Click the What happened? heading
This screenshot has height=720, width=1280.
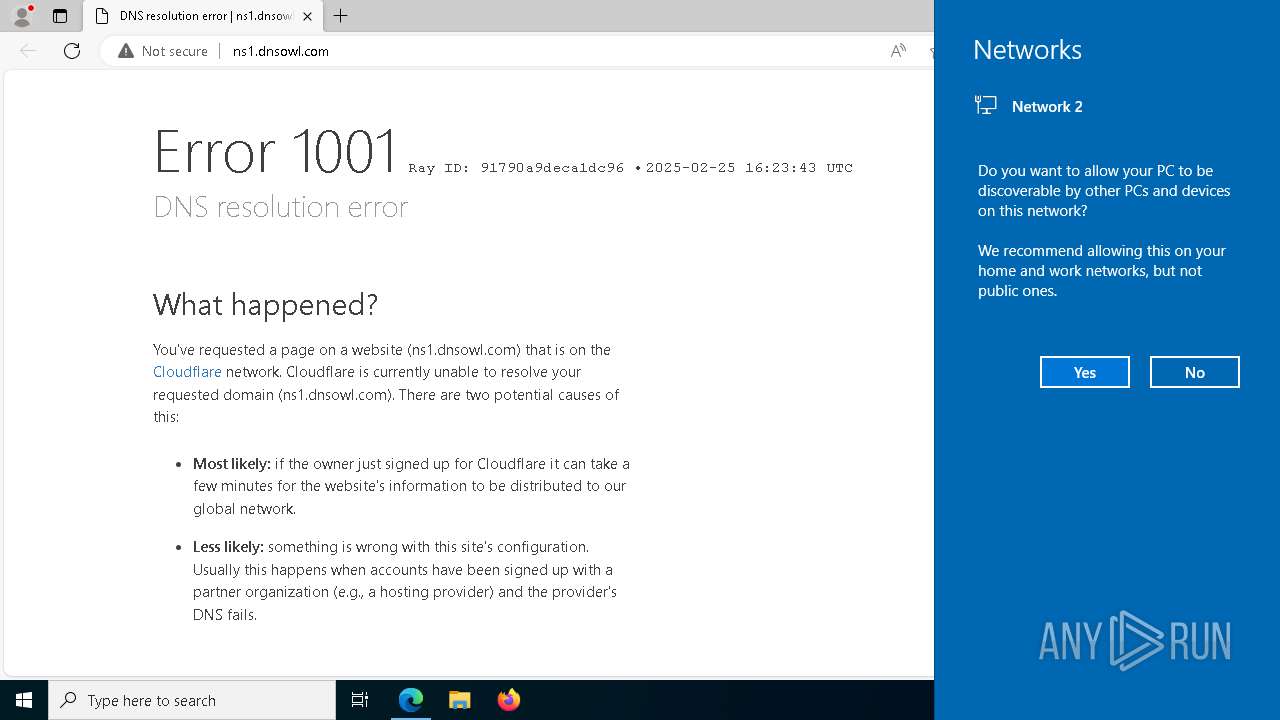click(x=265, y=304)
